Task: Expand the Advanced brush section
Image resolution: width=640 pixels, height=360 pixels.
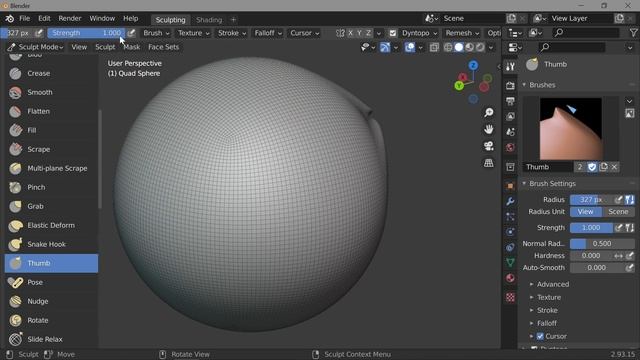Action: coord(553,284)
